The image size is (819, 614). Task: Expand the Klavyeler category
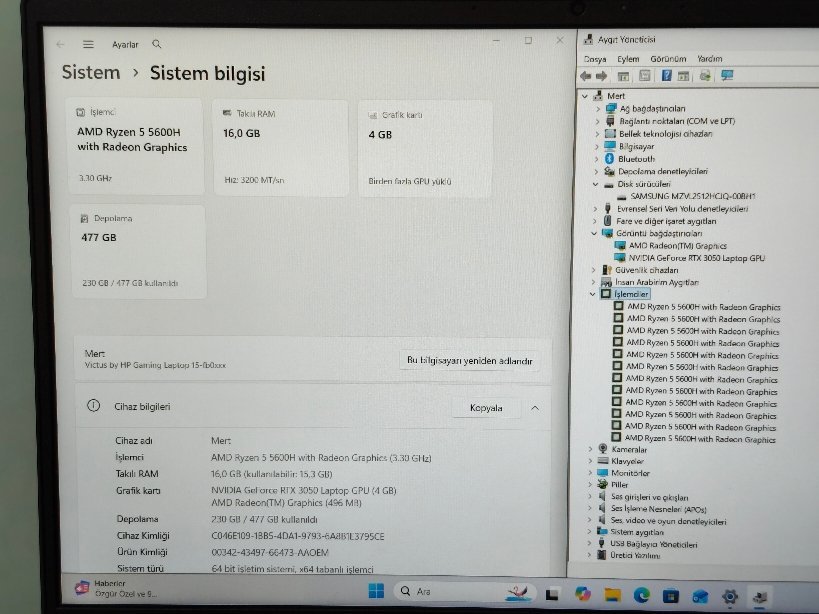[590, 461]
